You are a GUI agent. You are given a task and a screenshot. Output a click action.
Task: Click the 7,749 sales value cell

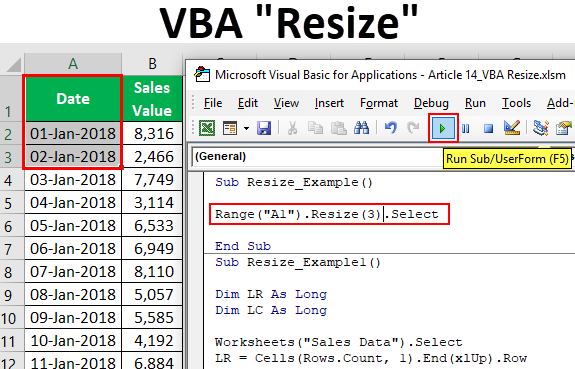click(152, 180)
